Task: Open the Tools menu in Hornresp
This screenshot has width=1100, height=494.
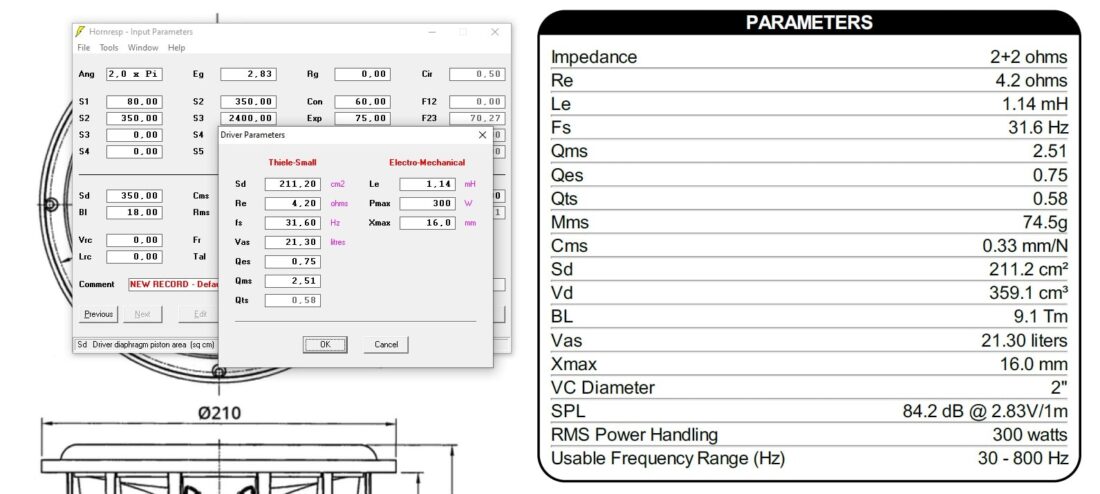Action: (x=109, y=48)
